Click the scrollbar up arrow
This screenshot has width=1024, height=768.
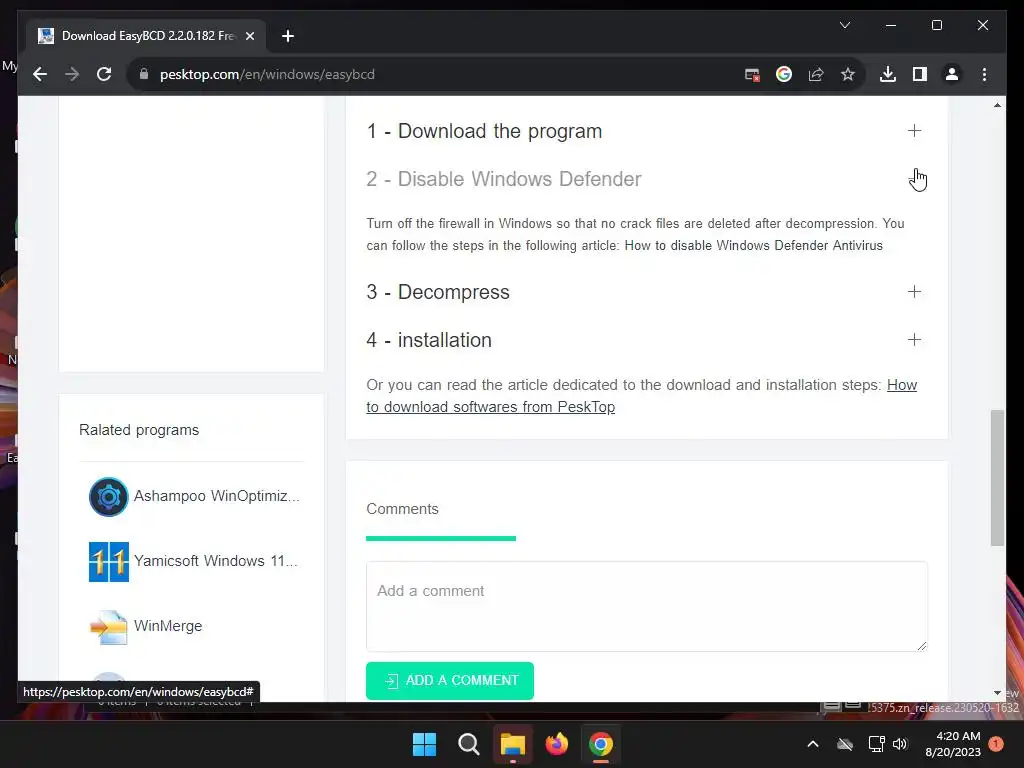pos(997,105)
